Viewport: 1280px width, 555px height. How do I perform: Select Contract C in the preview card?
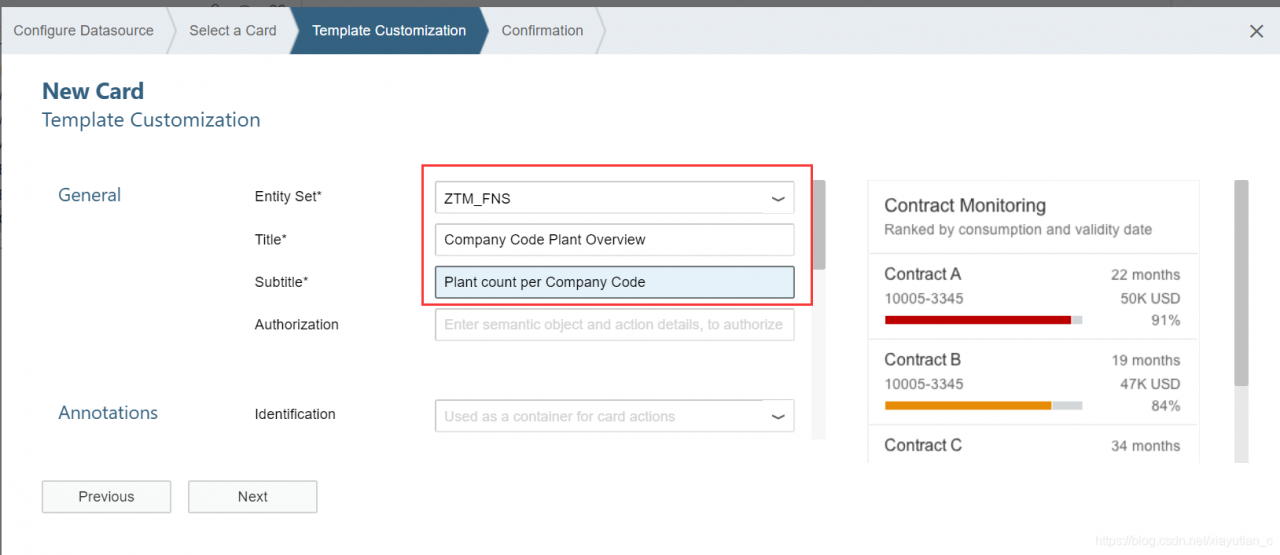point(923,446)
